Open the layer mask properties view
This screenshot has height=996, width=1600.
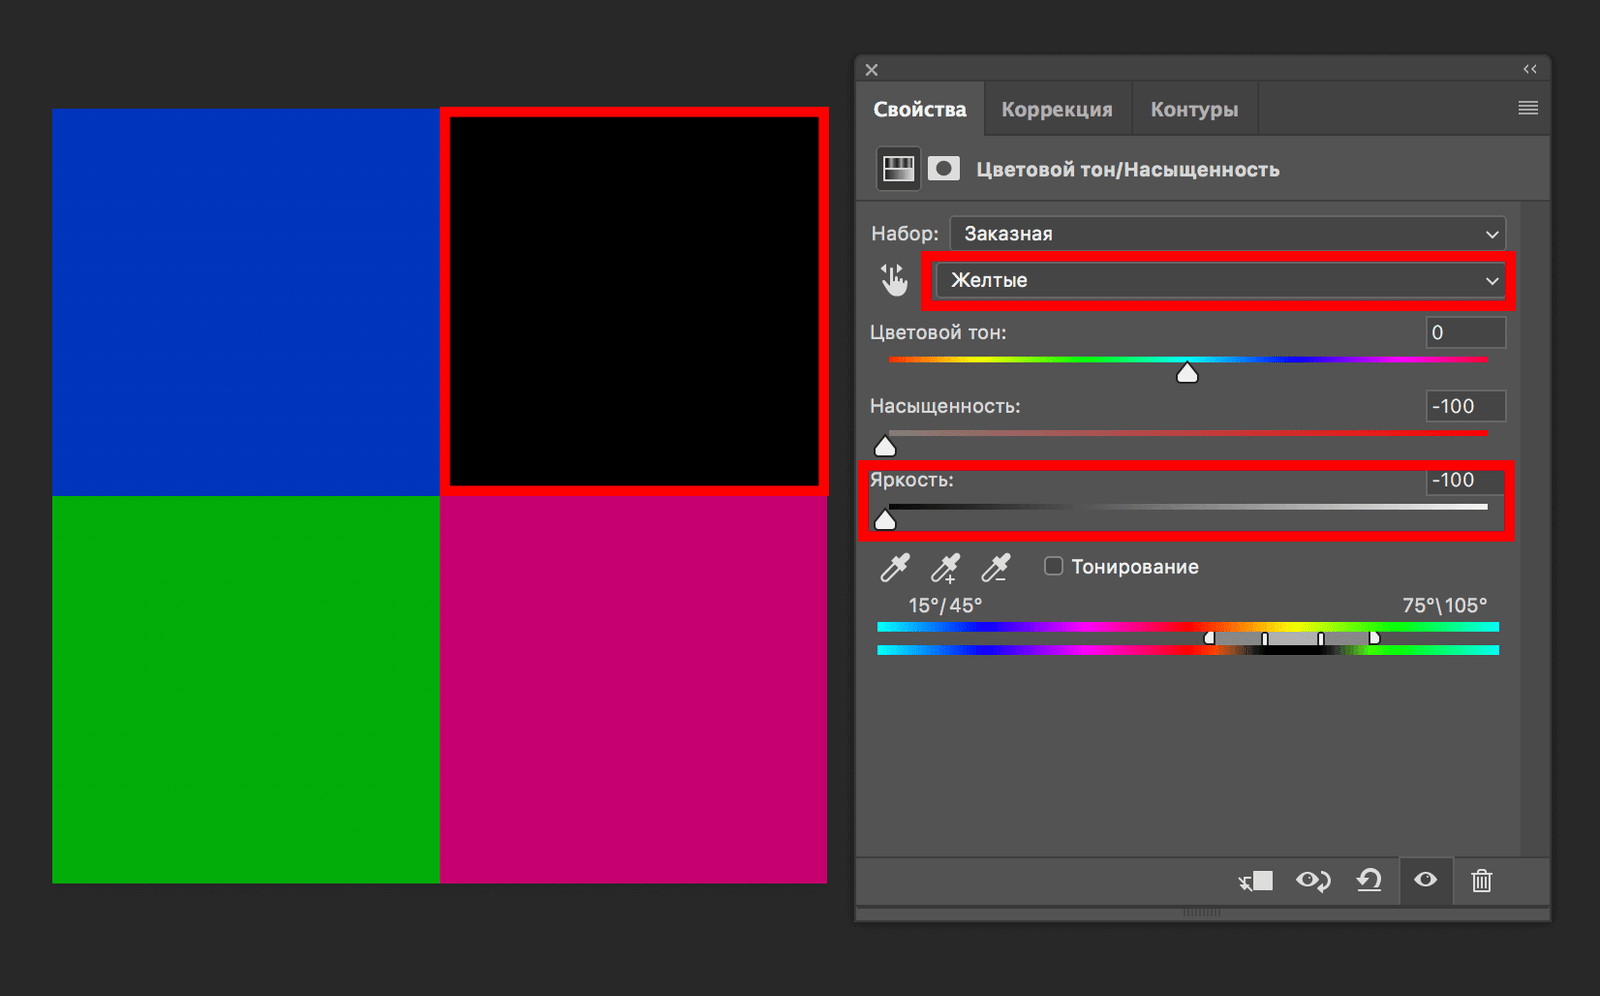(942, 168)
